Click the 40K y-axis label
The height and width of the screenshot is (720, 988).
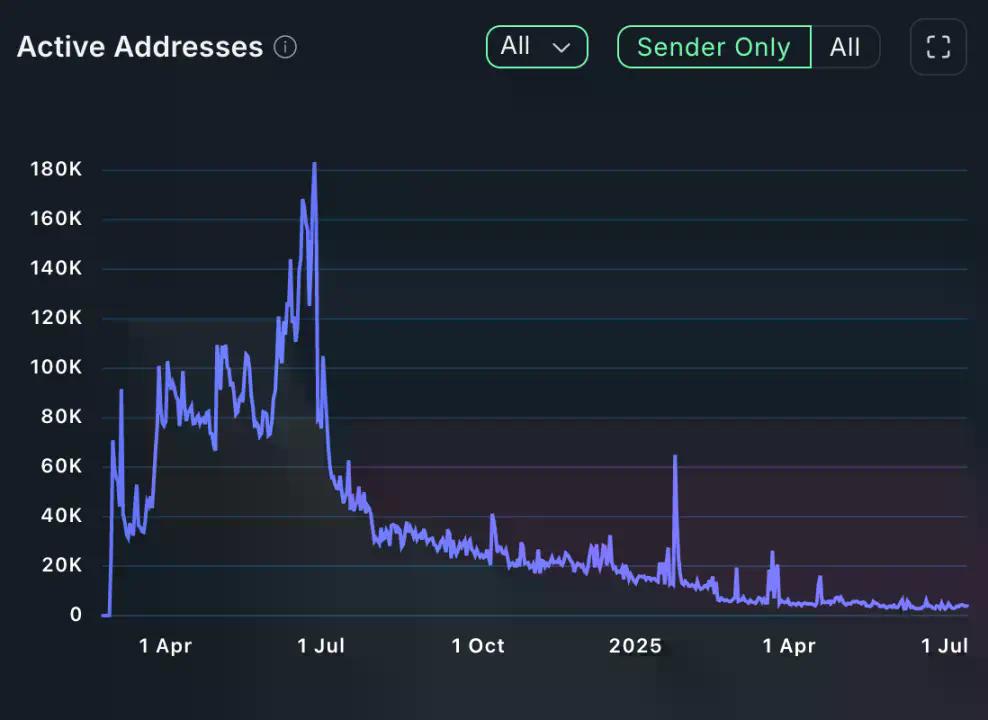(61, 515)
